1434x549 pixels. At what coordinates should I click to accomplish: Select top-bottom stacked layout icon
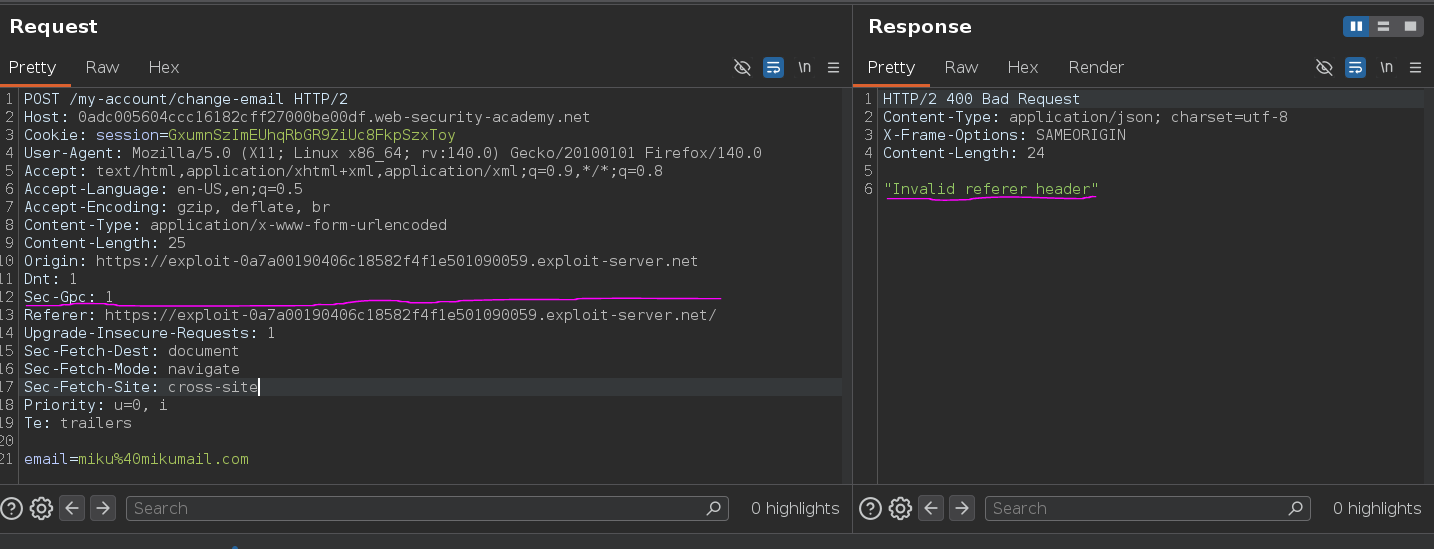(x=1383, y=26)
